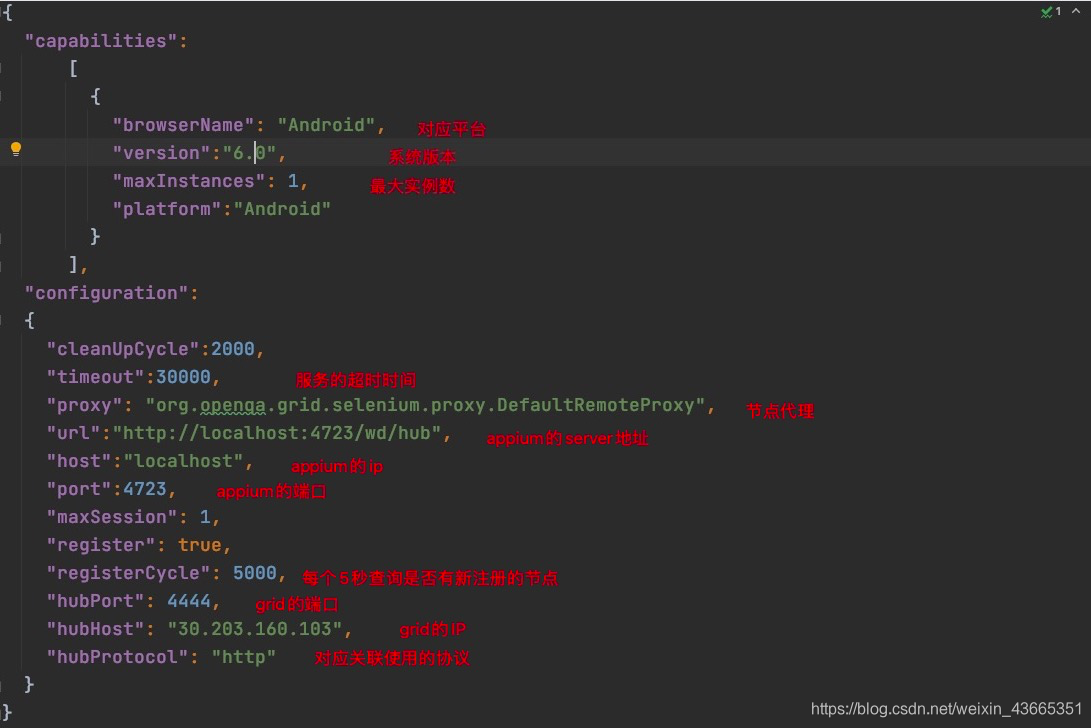This screenshot has width=1091, height=728.
Task: Select the "Android" value of platform
Action: (282, 209)
